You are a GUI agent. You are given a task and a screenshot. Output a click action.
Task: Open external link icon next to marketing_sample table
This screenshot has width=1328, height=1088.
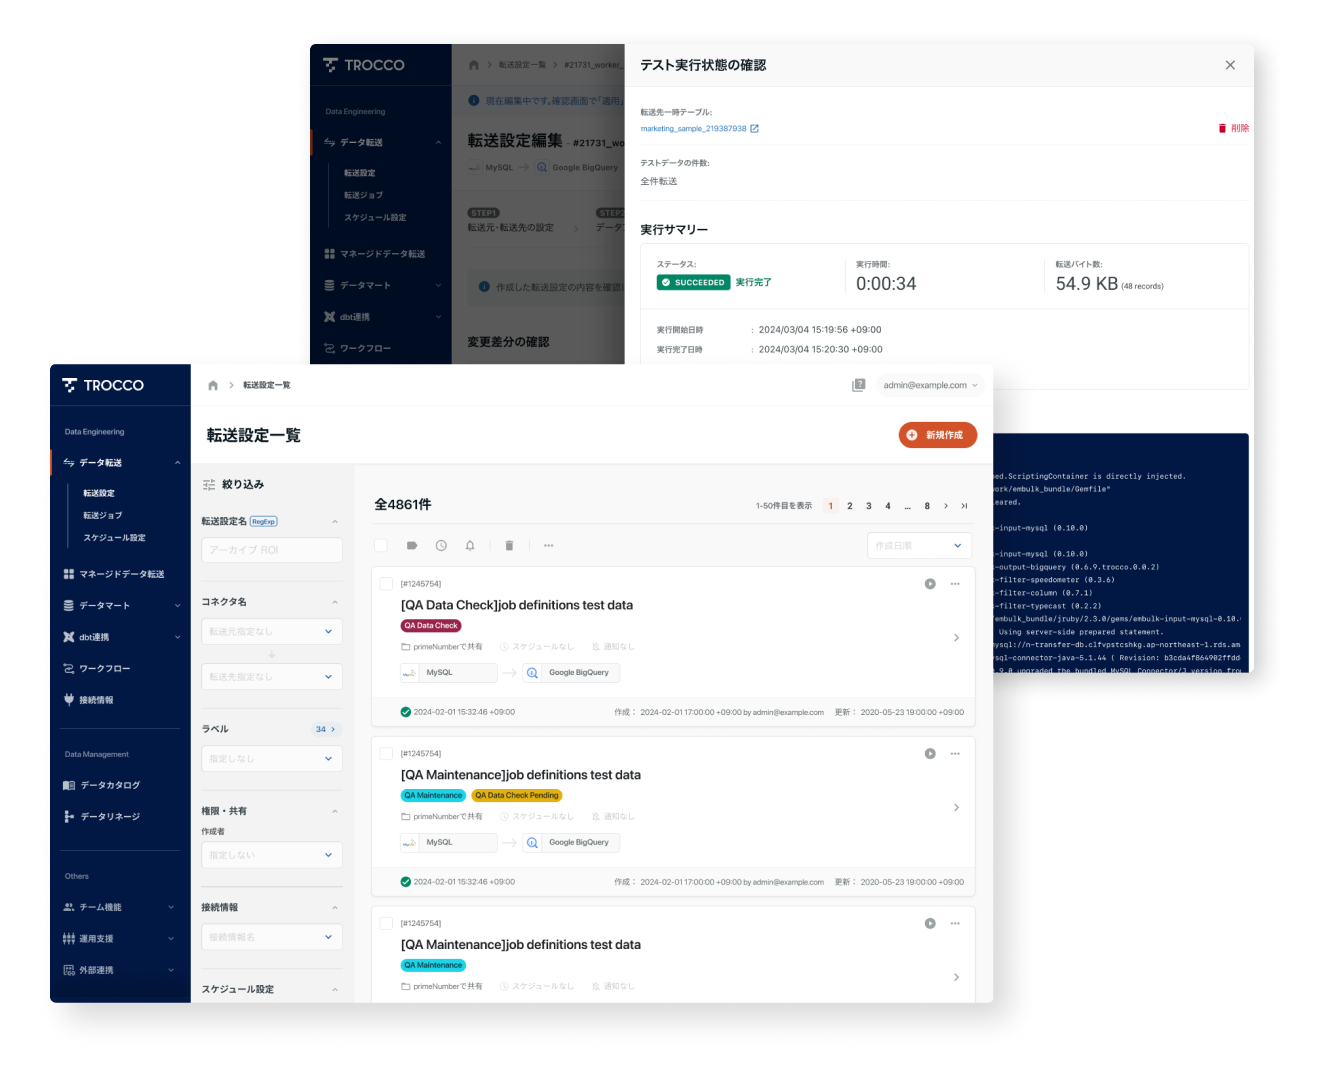click(755, 129)
